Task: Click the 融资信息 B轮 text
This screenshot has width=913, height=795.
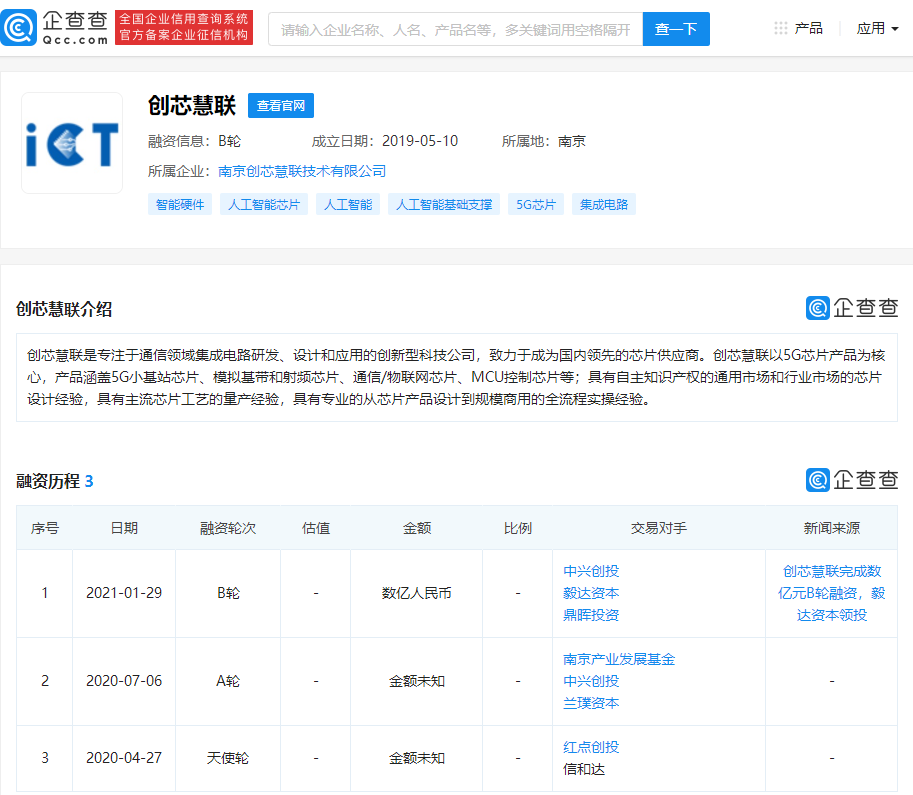Action: (194, 141)
